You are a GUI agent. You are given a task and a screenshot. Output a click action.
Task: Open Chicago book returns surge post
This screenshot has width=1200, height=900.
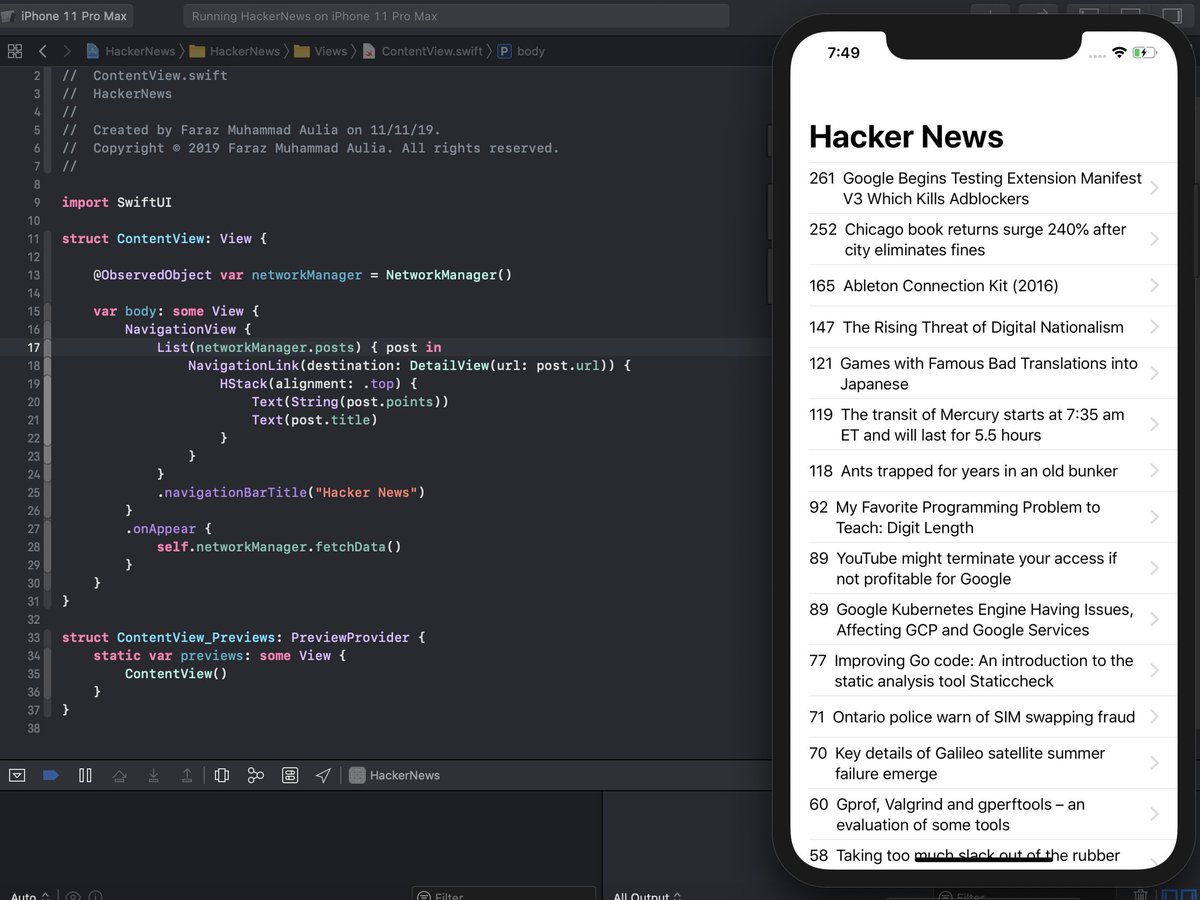(x=983, y=239)
